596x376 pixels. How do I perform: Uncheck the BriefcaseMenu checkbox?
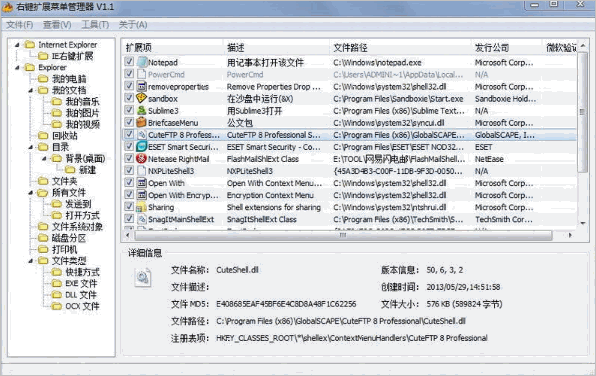[129, 122]
